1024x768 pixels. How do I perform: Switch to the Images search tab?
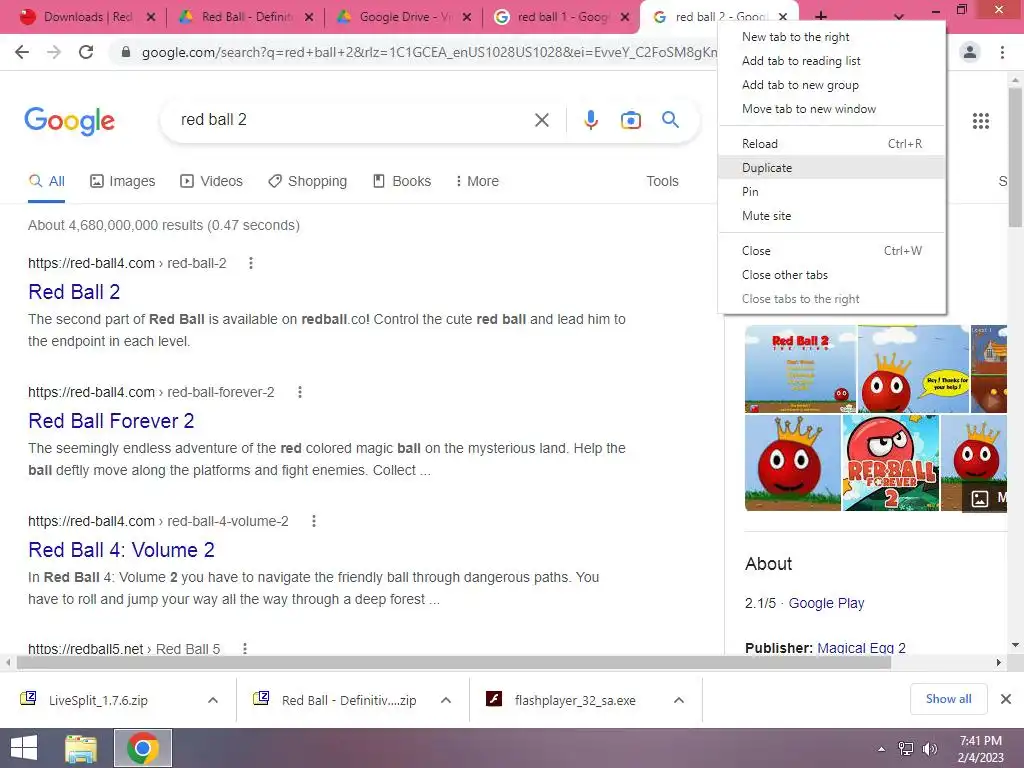(123, 182)
